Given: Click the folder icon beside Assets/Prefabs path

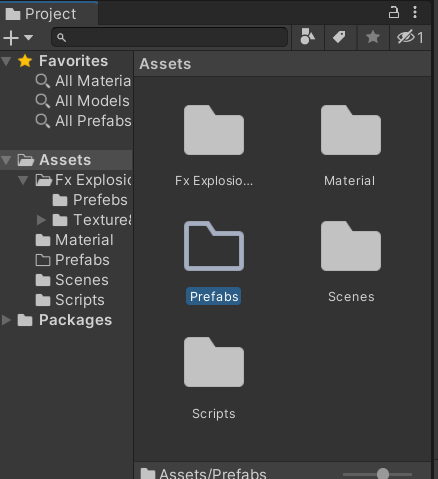Looking at the screenshot, I should tap(148, 474).
